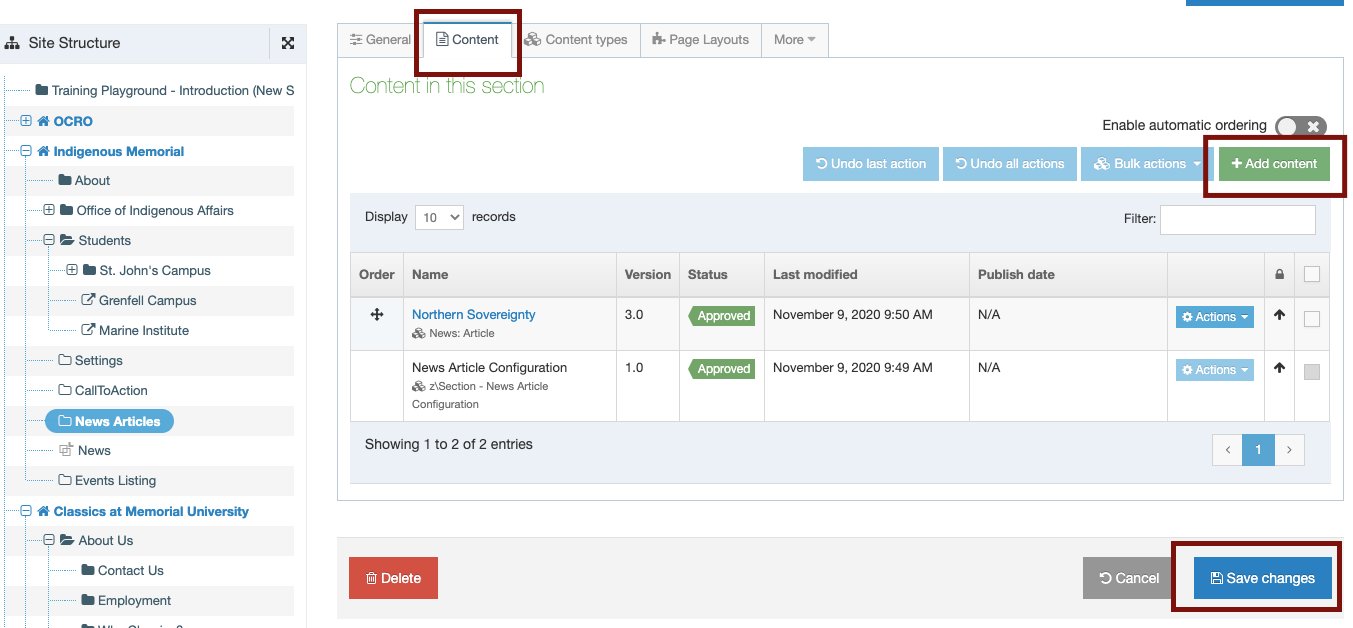Select the OCRO home site node
This screenshot has width=1353, height=628.
click(72, 121)
